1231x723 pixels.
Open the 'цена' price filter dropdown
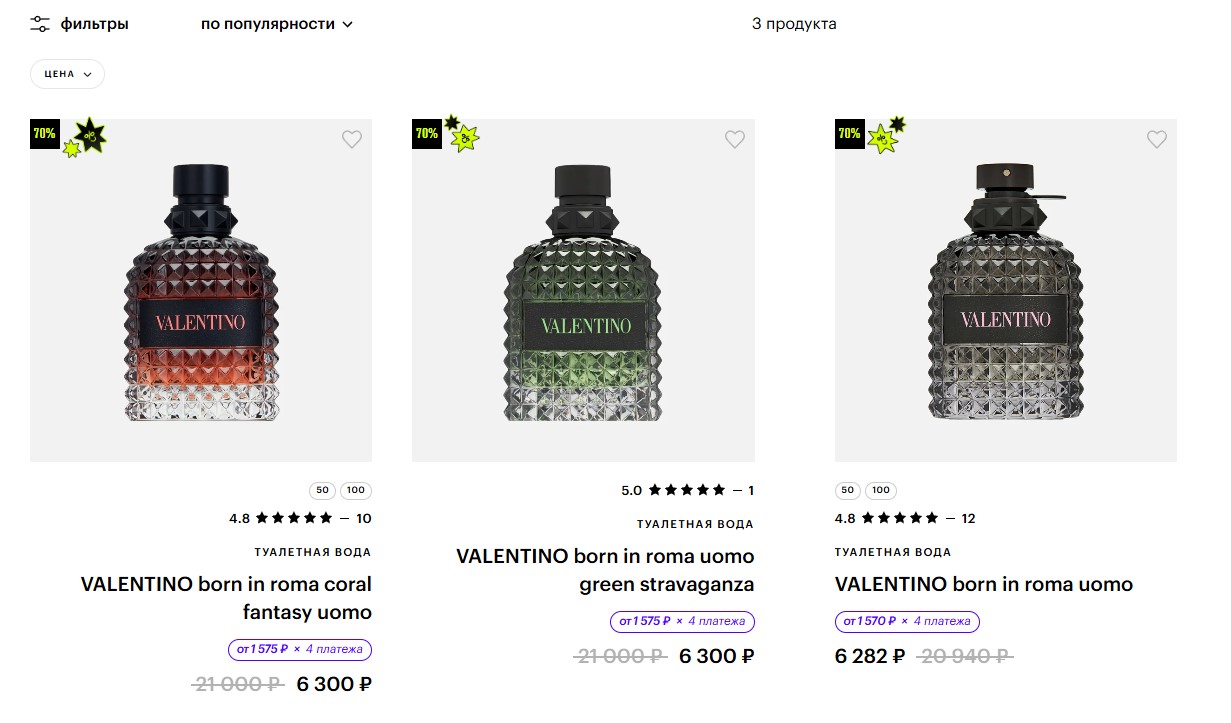pyautogui.click(x=67, y=74)
